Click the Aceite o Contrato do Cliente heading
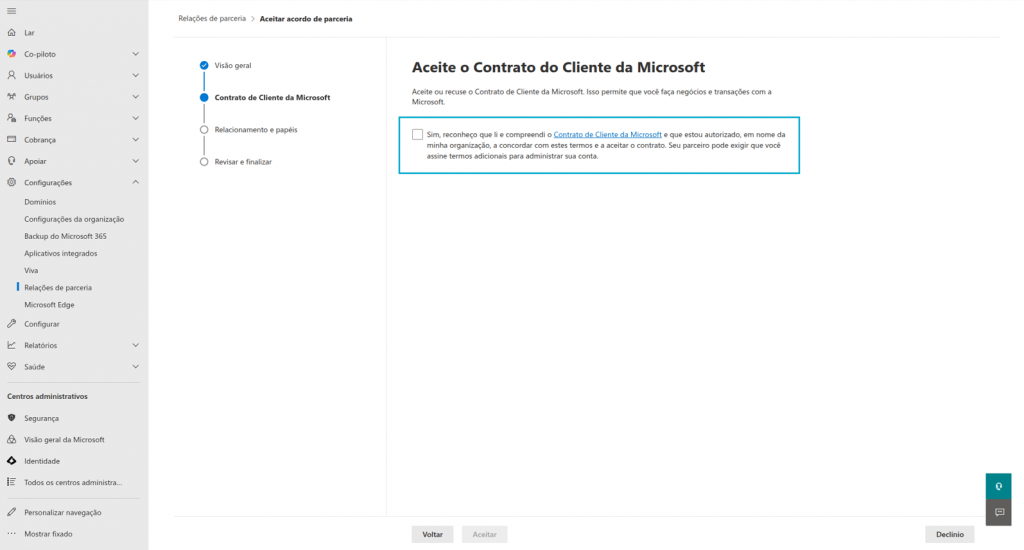Screen dimensions: 1024x550 (x=558, y=67)
